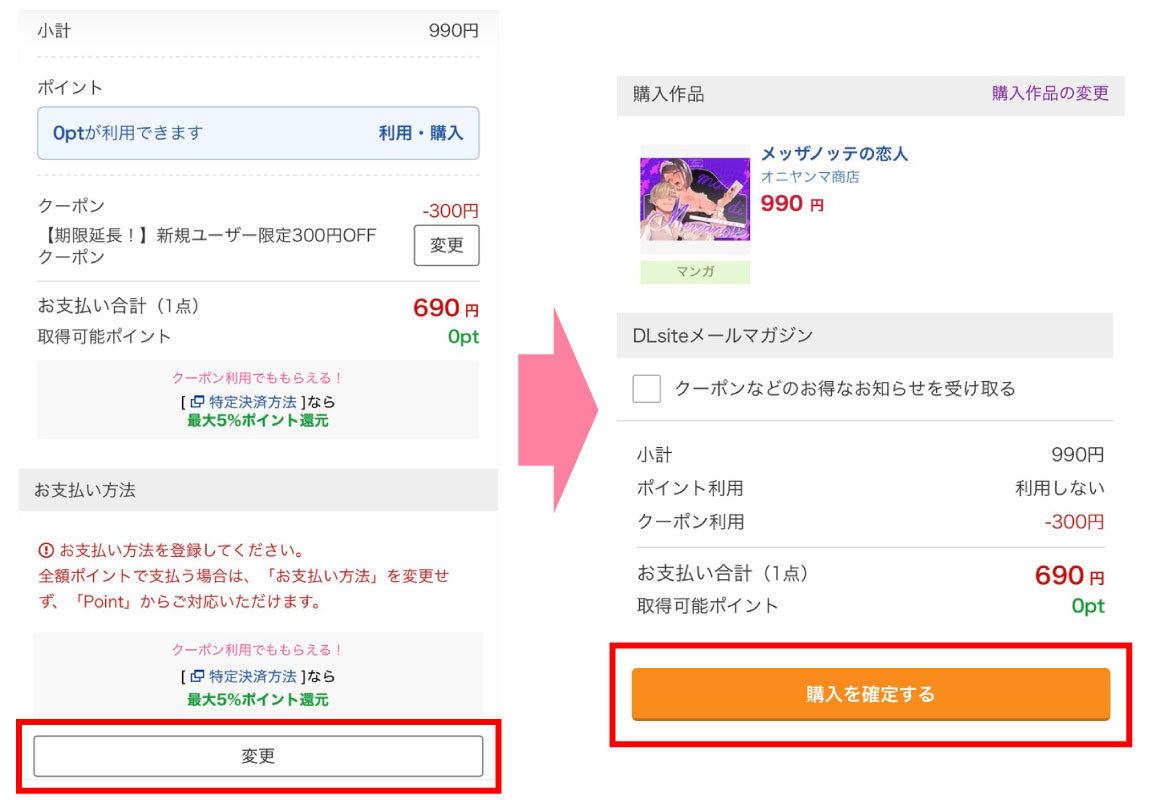
Task: Open the lower 特定決済方法 link near the bottom
Action: [x=253, y=677]
